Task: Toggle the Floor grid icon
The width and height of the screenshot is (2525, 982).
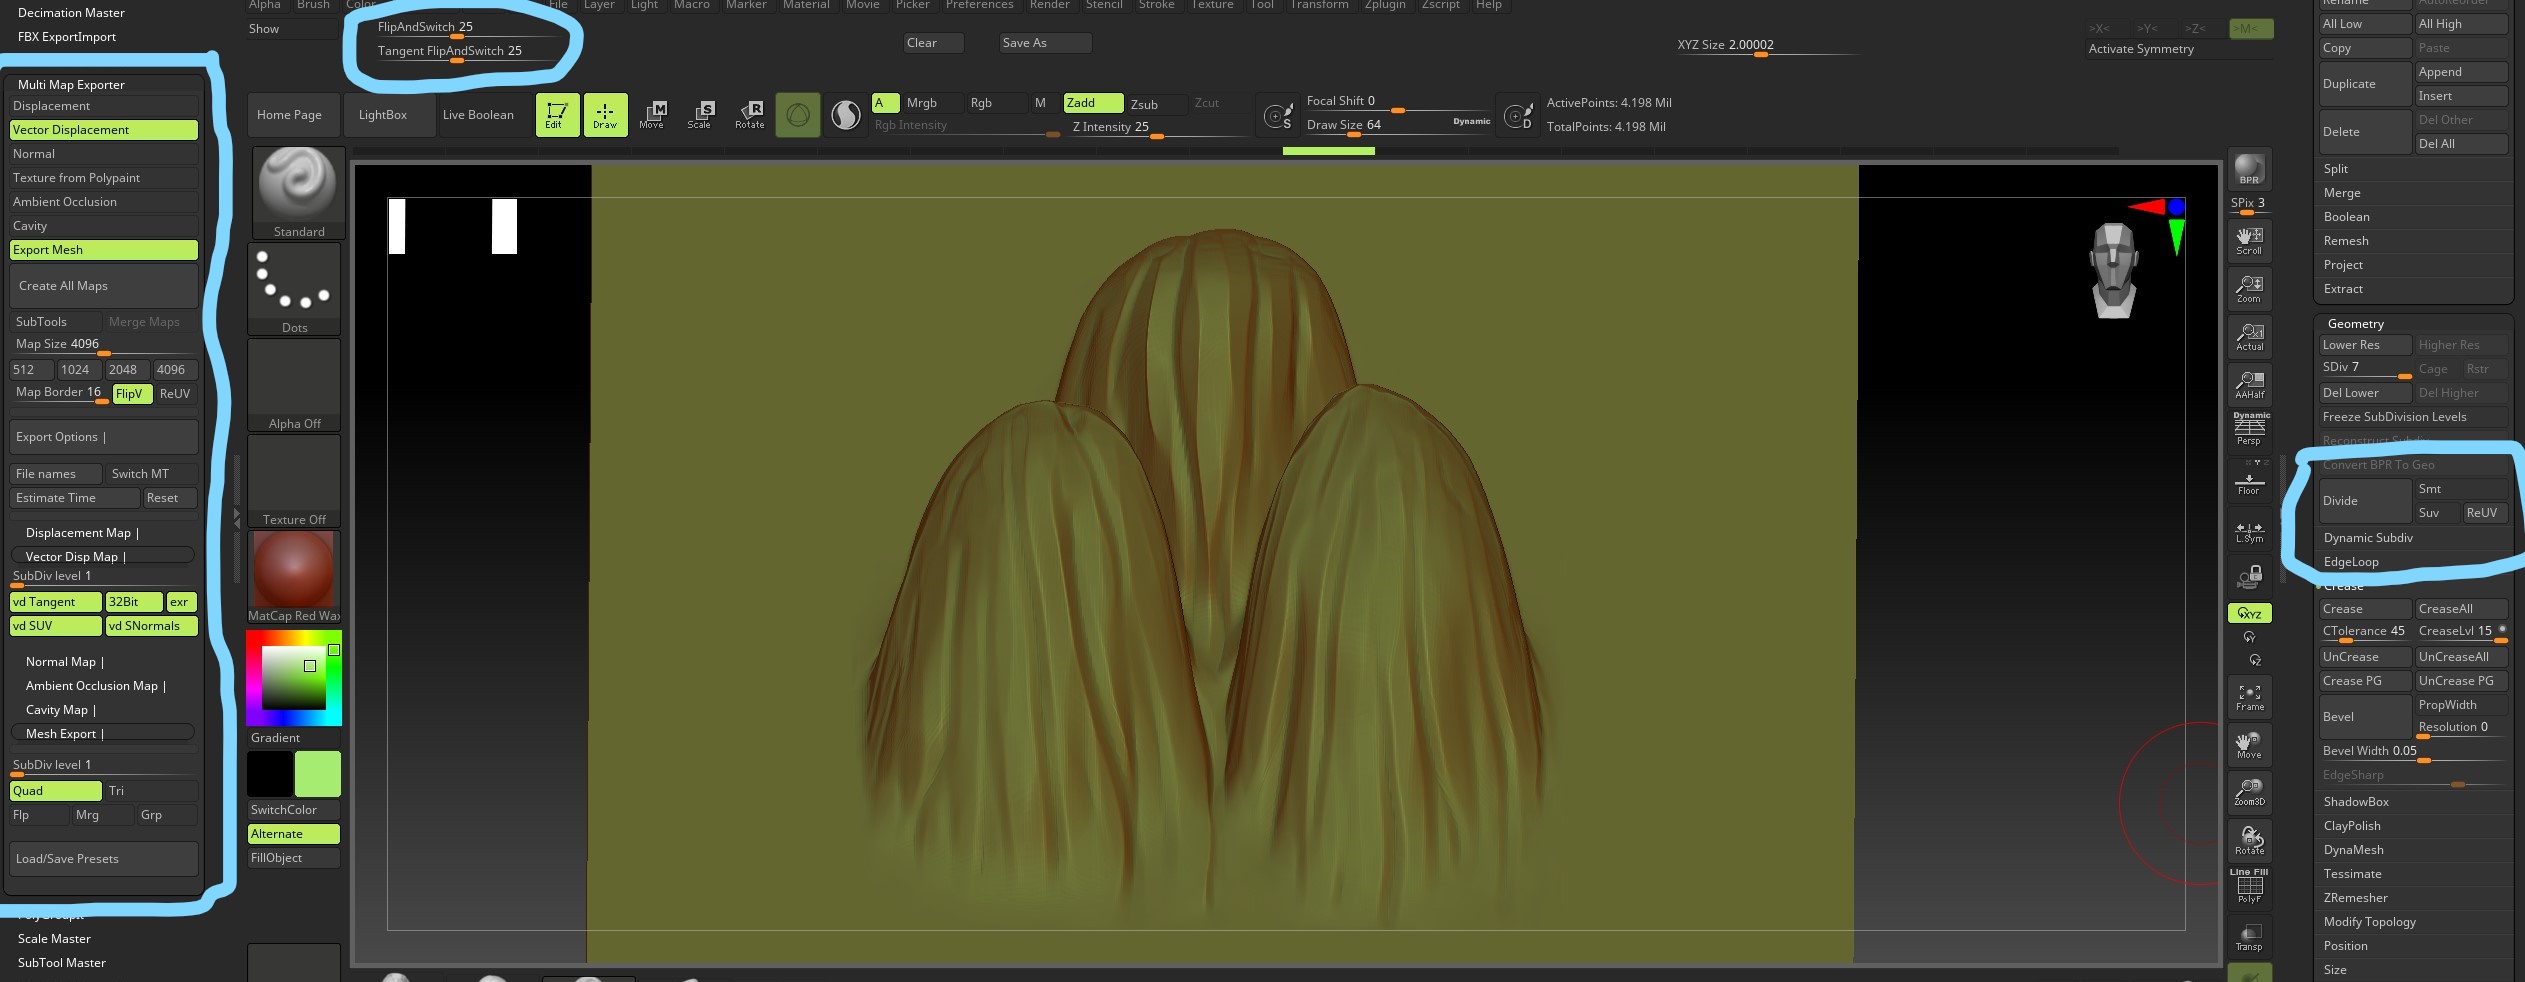Action: (x=2249, y=484)
